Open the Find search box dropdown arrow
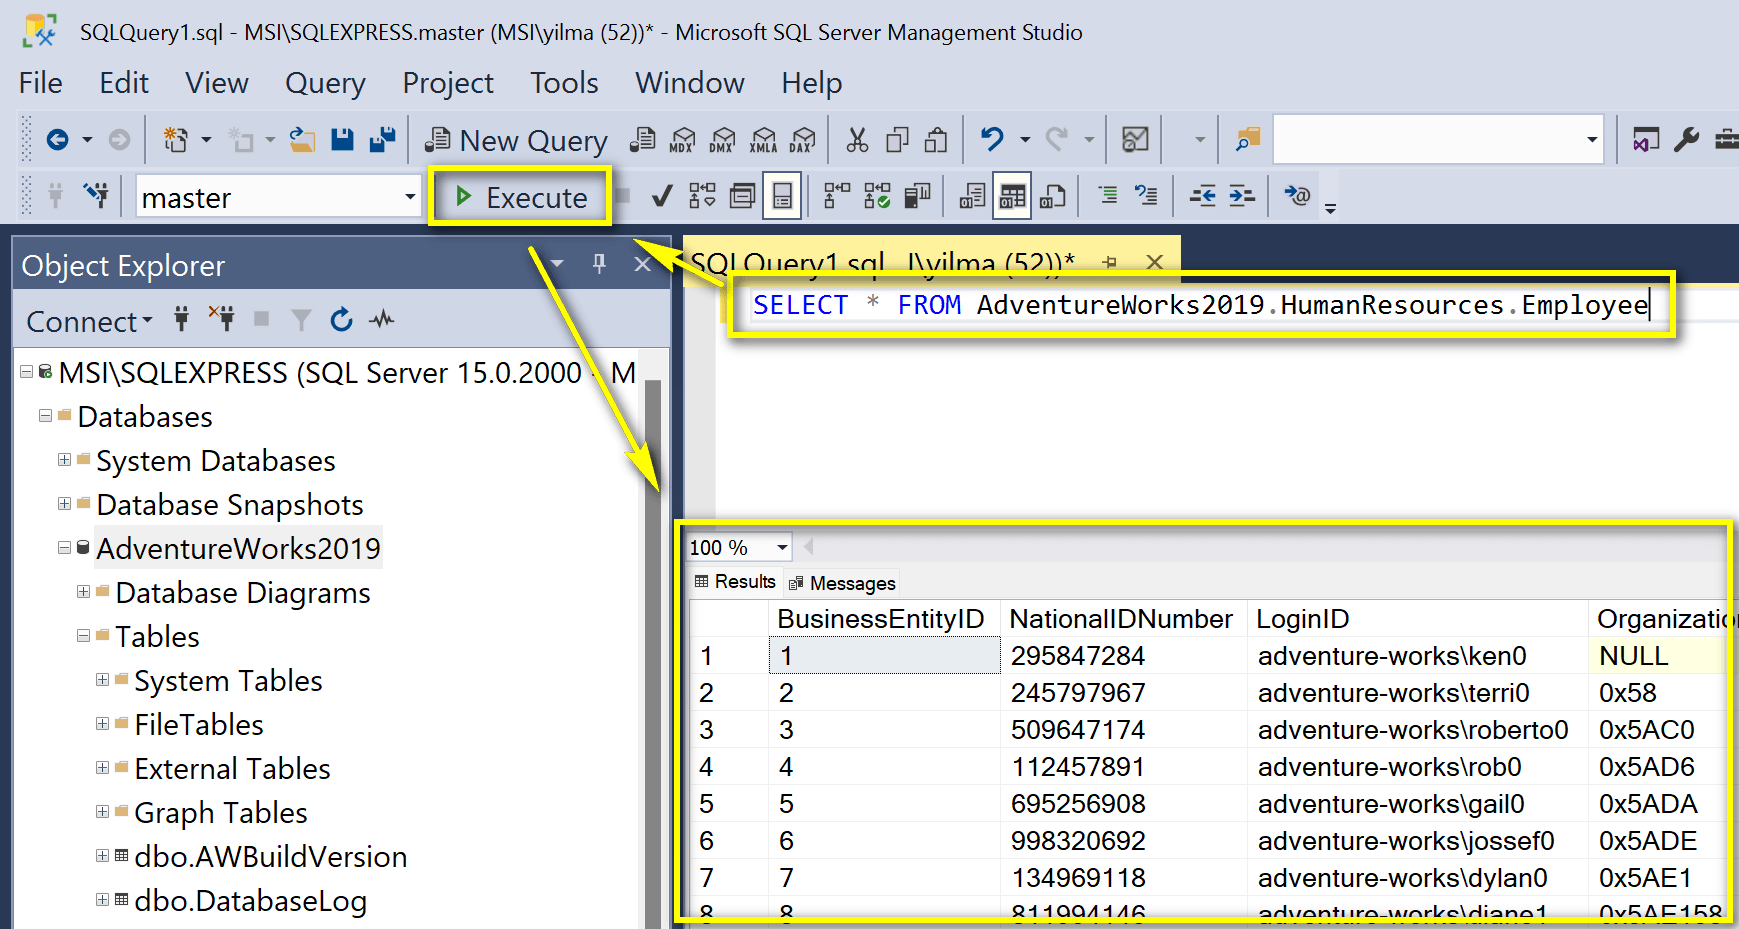The image size is (1739, 929). (x=1591, y=139)
